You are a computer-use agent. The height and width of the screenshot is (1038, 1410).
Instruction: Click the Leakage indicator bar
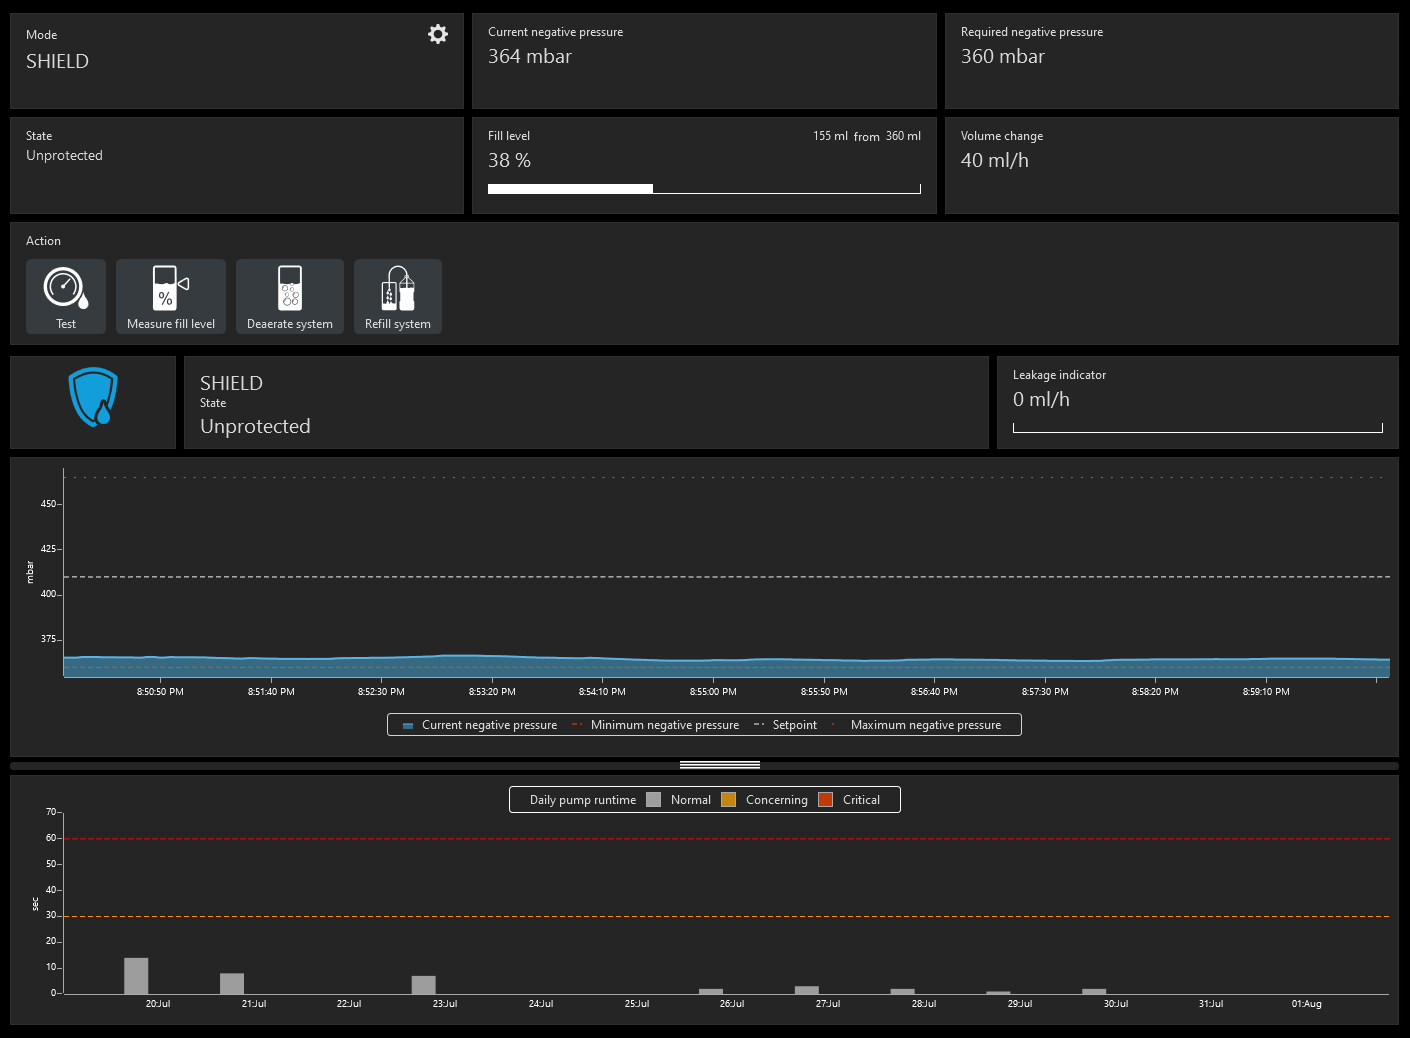click(1197, 428)
